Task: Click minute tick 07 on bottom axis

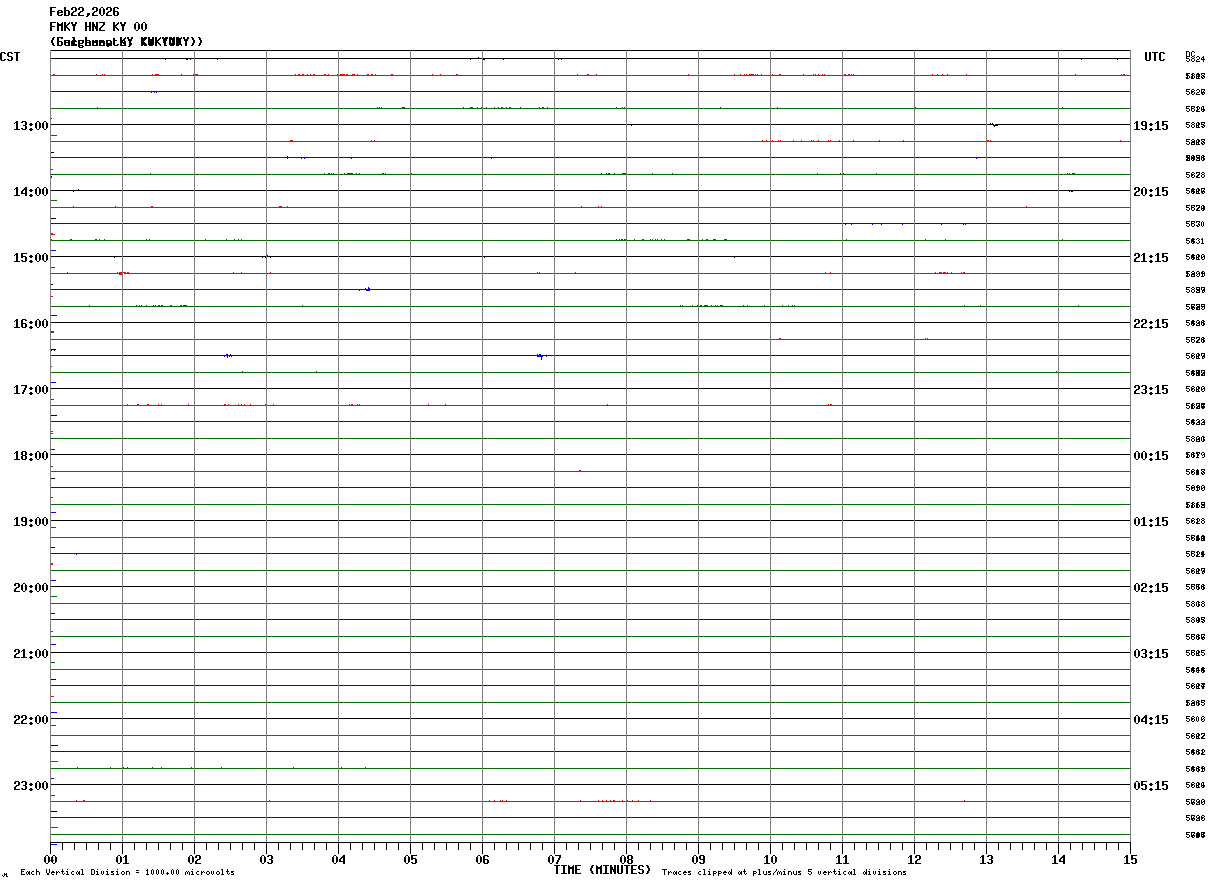Action: [554, 859]
